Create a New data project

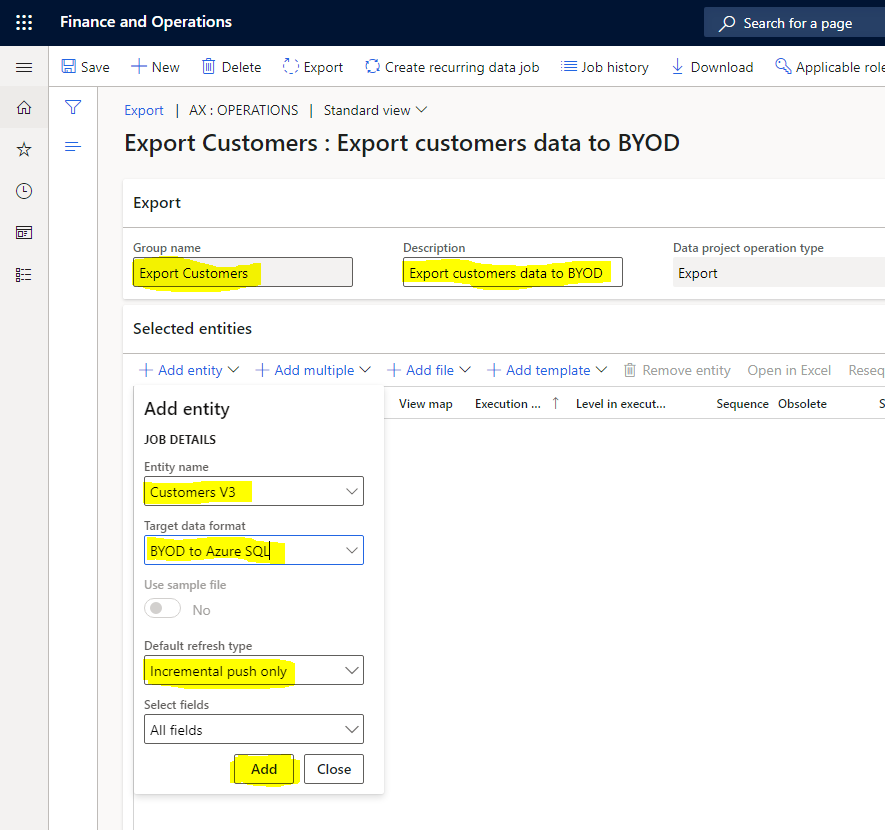pyautogui.click(x=155, y=67)
